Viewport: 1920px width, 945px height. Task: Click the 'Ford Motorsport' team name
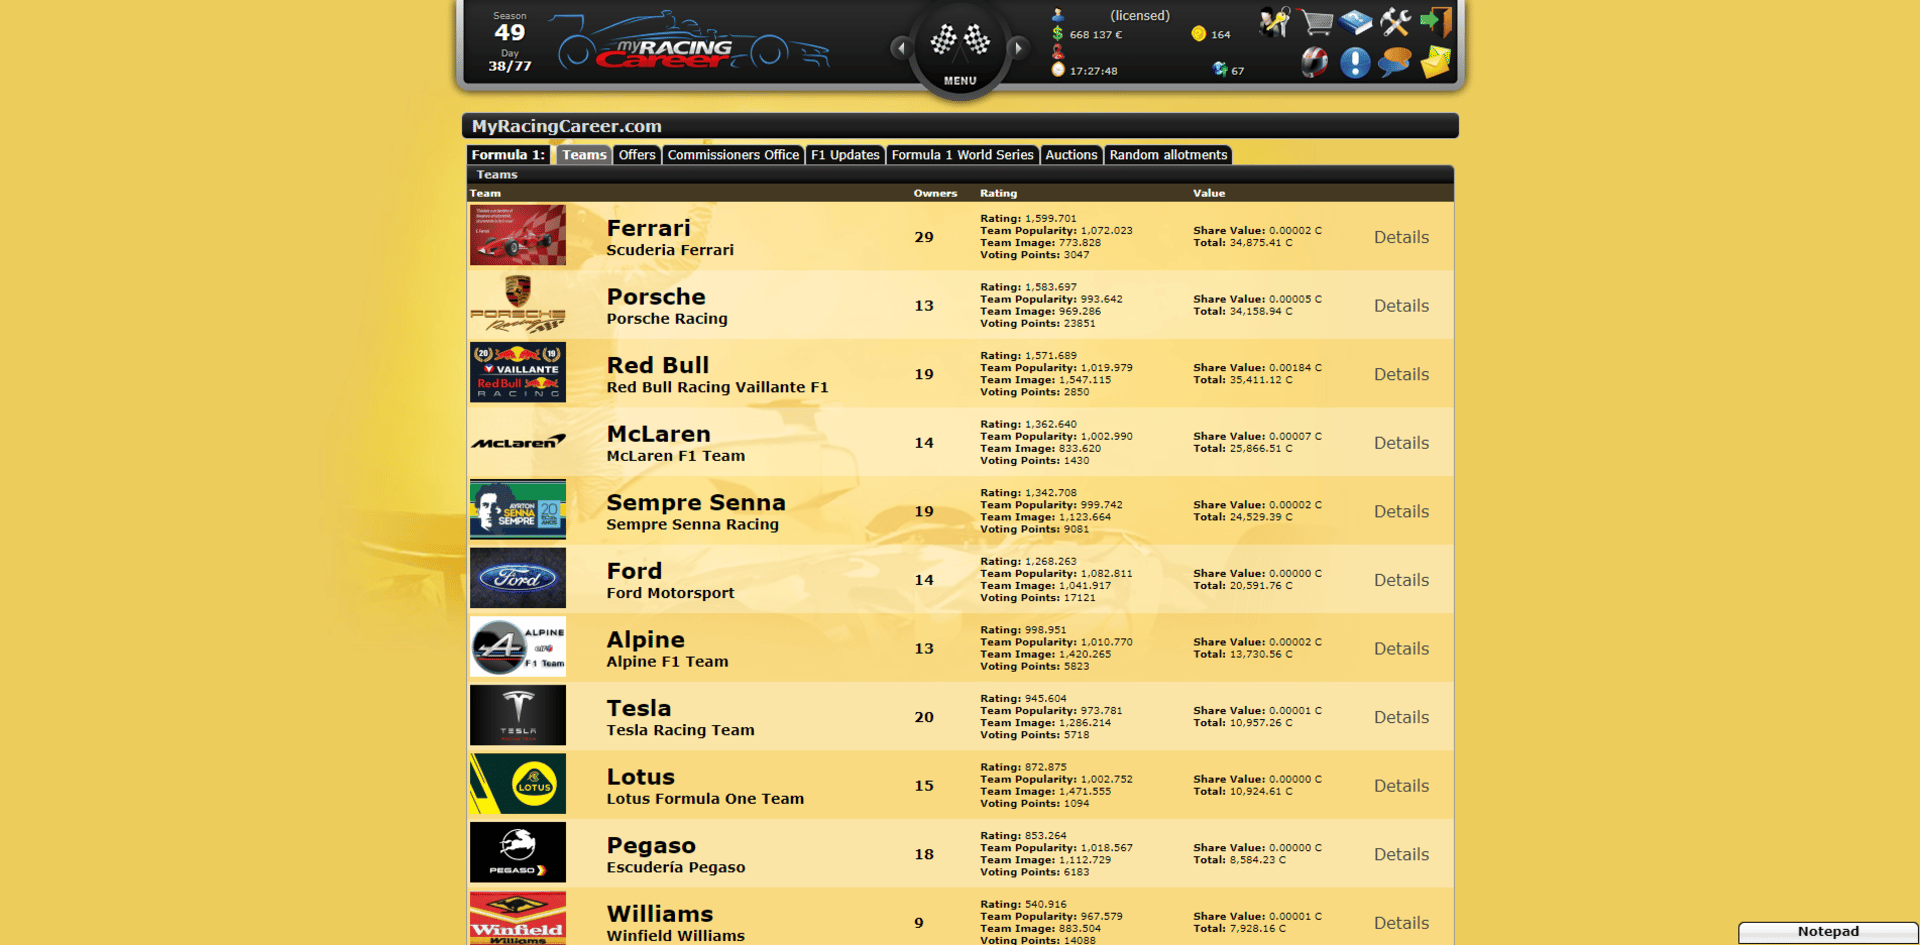[x=670, y=593]
